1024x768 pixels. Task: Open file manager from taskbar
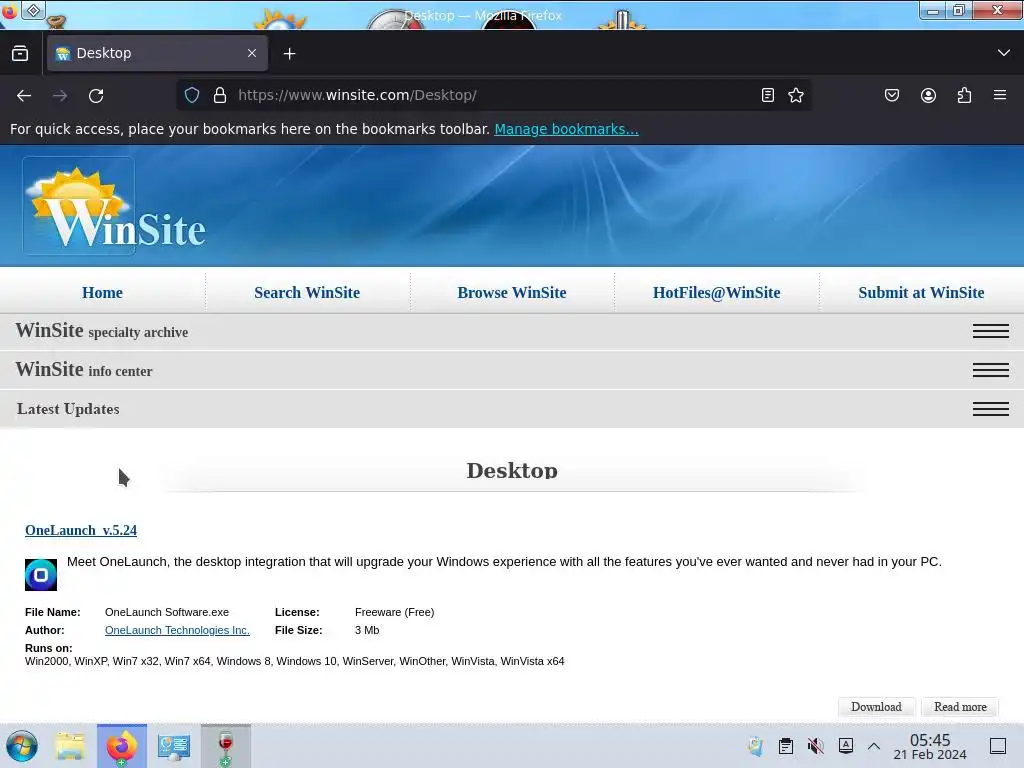click(x=70, y=746)
